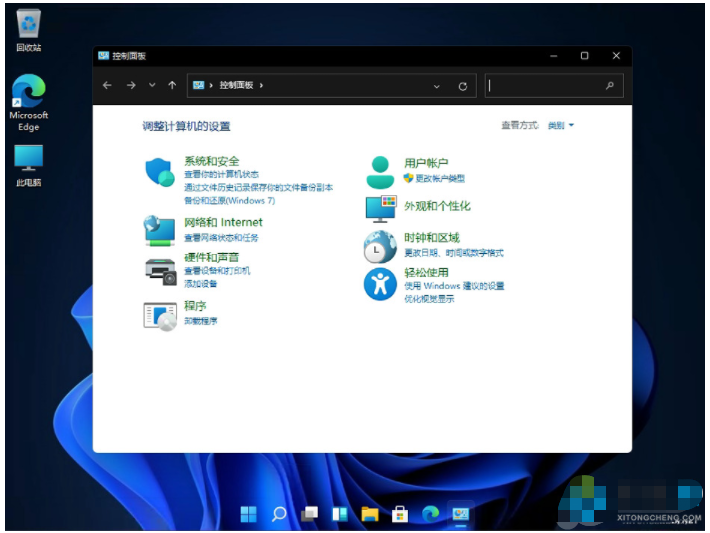The height and width of the screenshot is (533, 710).
Task: Click the 卸载程序 link
Action: point(201,321)
